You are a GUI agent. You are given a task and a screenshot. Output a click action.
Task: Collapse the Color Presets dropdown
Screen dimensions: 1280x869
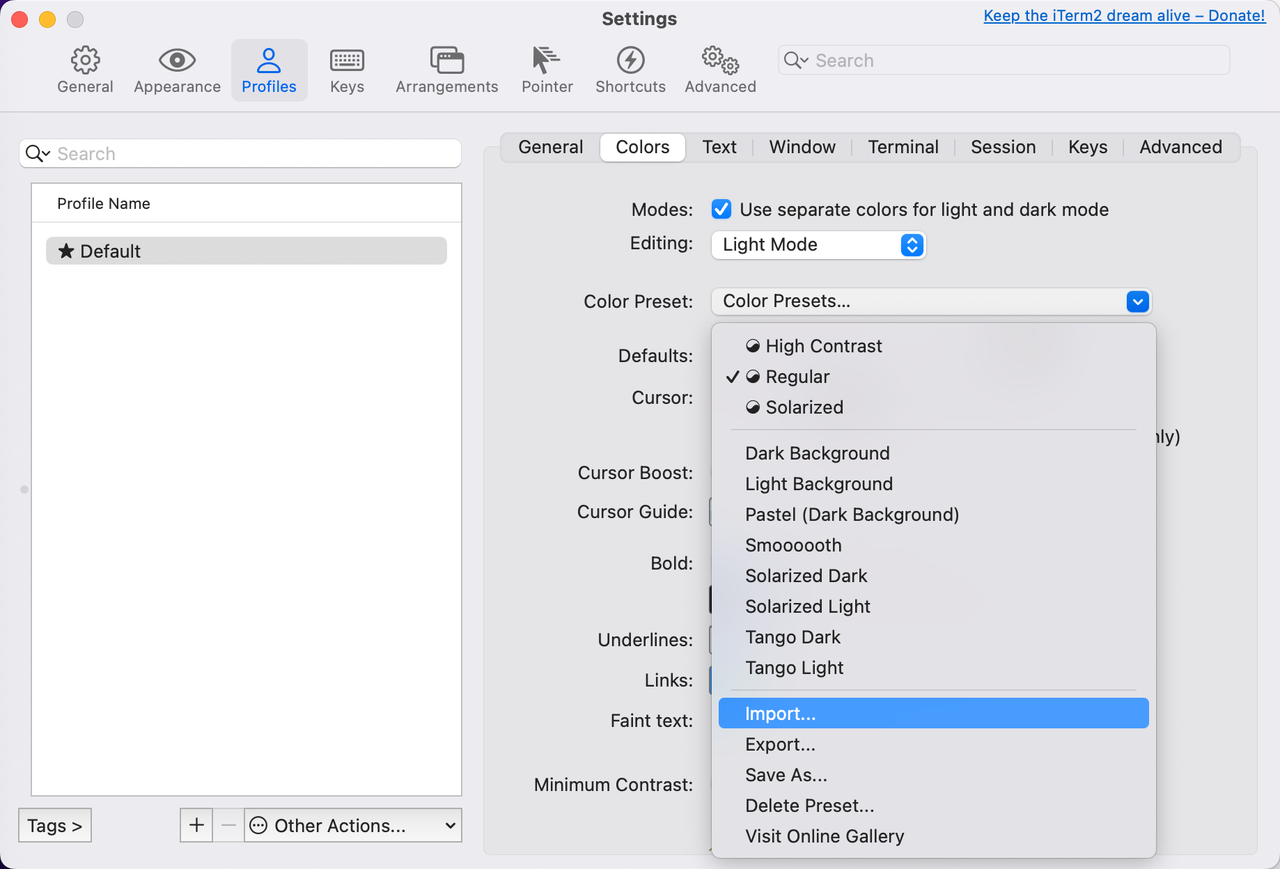point(1137,301)
